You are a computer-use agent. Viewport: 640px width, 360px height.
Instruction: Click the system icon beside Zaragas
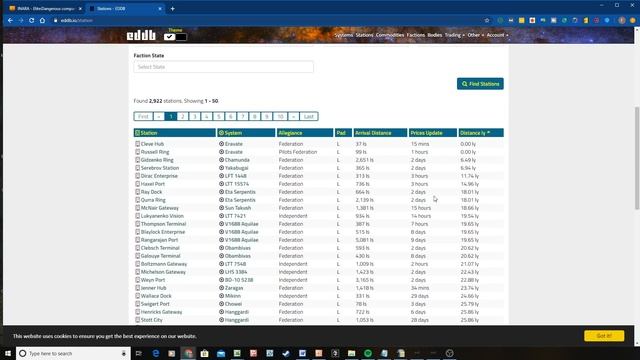point(221,288)
